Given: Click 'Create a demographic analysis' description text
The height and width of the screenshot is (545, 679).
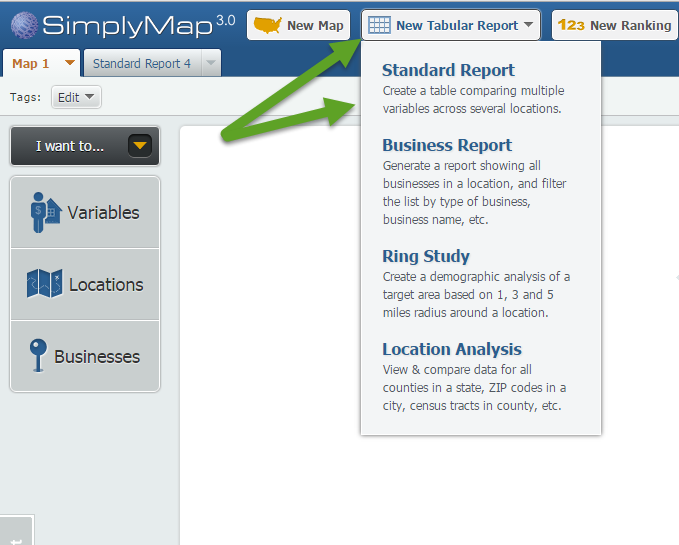Looking at the screenshot, I should click(476, 294).
